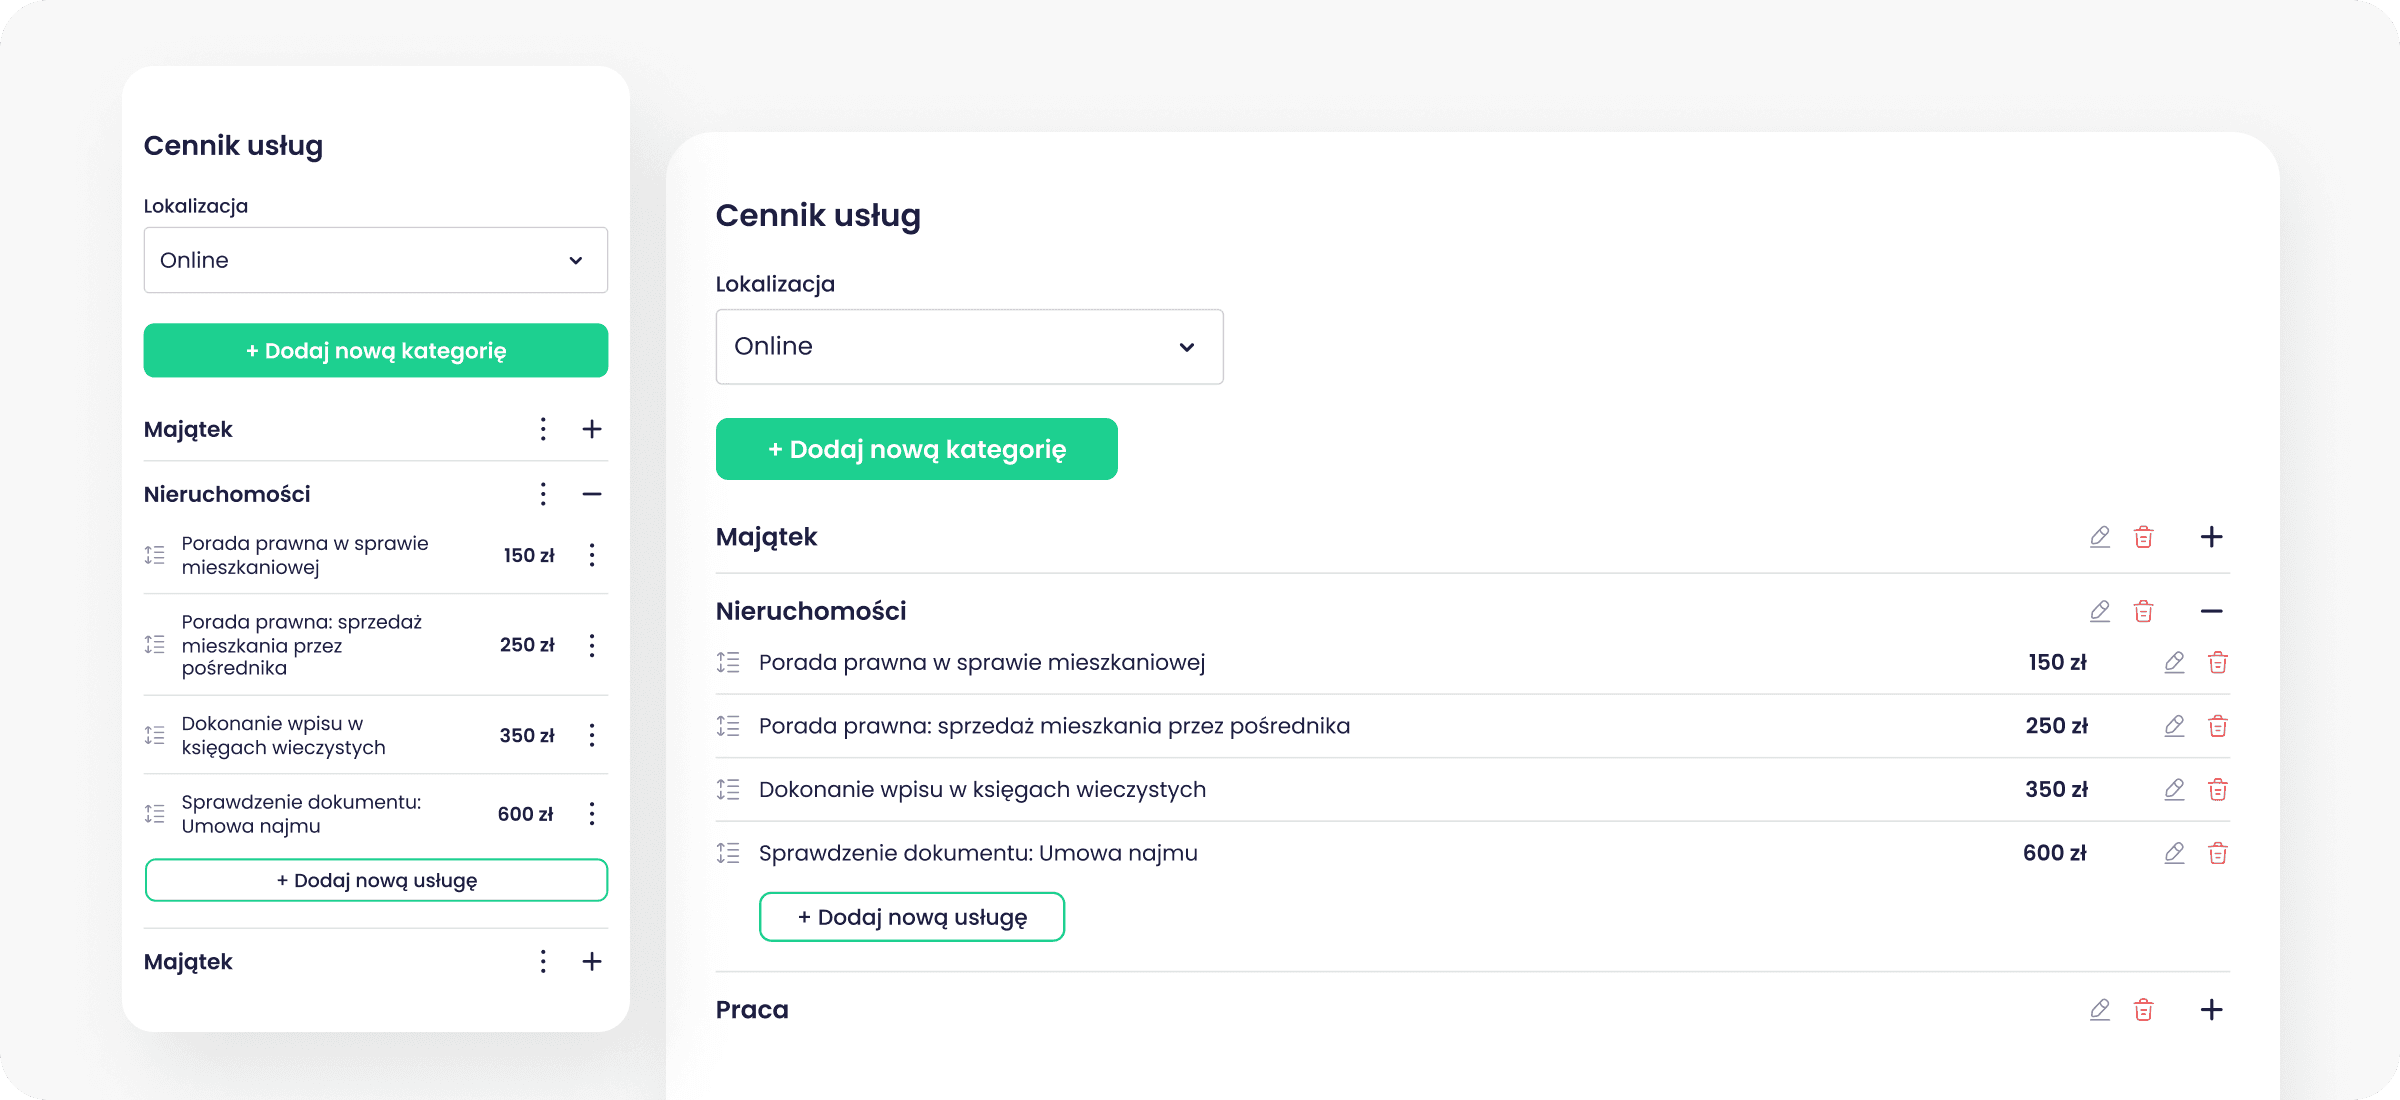
Task: Edit the 150 zł Porada prawna service
Action: (x=2174, y=663)
